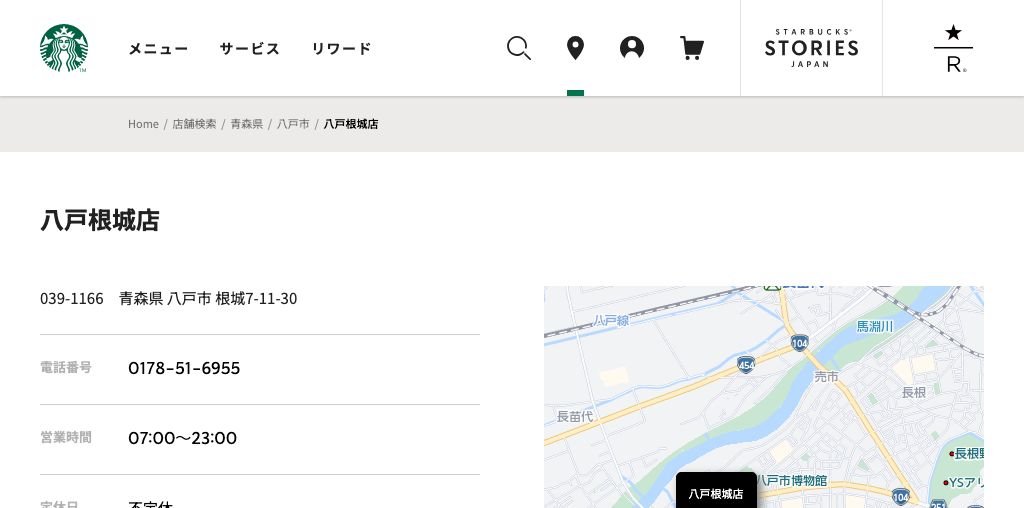The width and height of the screenshot is (1024, 508).
Task: Open the search magnifier icon
Action: (519, 48)
